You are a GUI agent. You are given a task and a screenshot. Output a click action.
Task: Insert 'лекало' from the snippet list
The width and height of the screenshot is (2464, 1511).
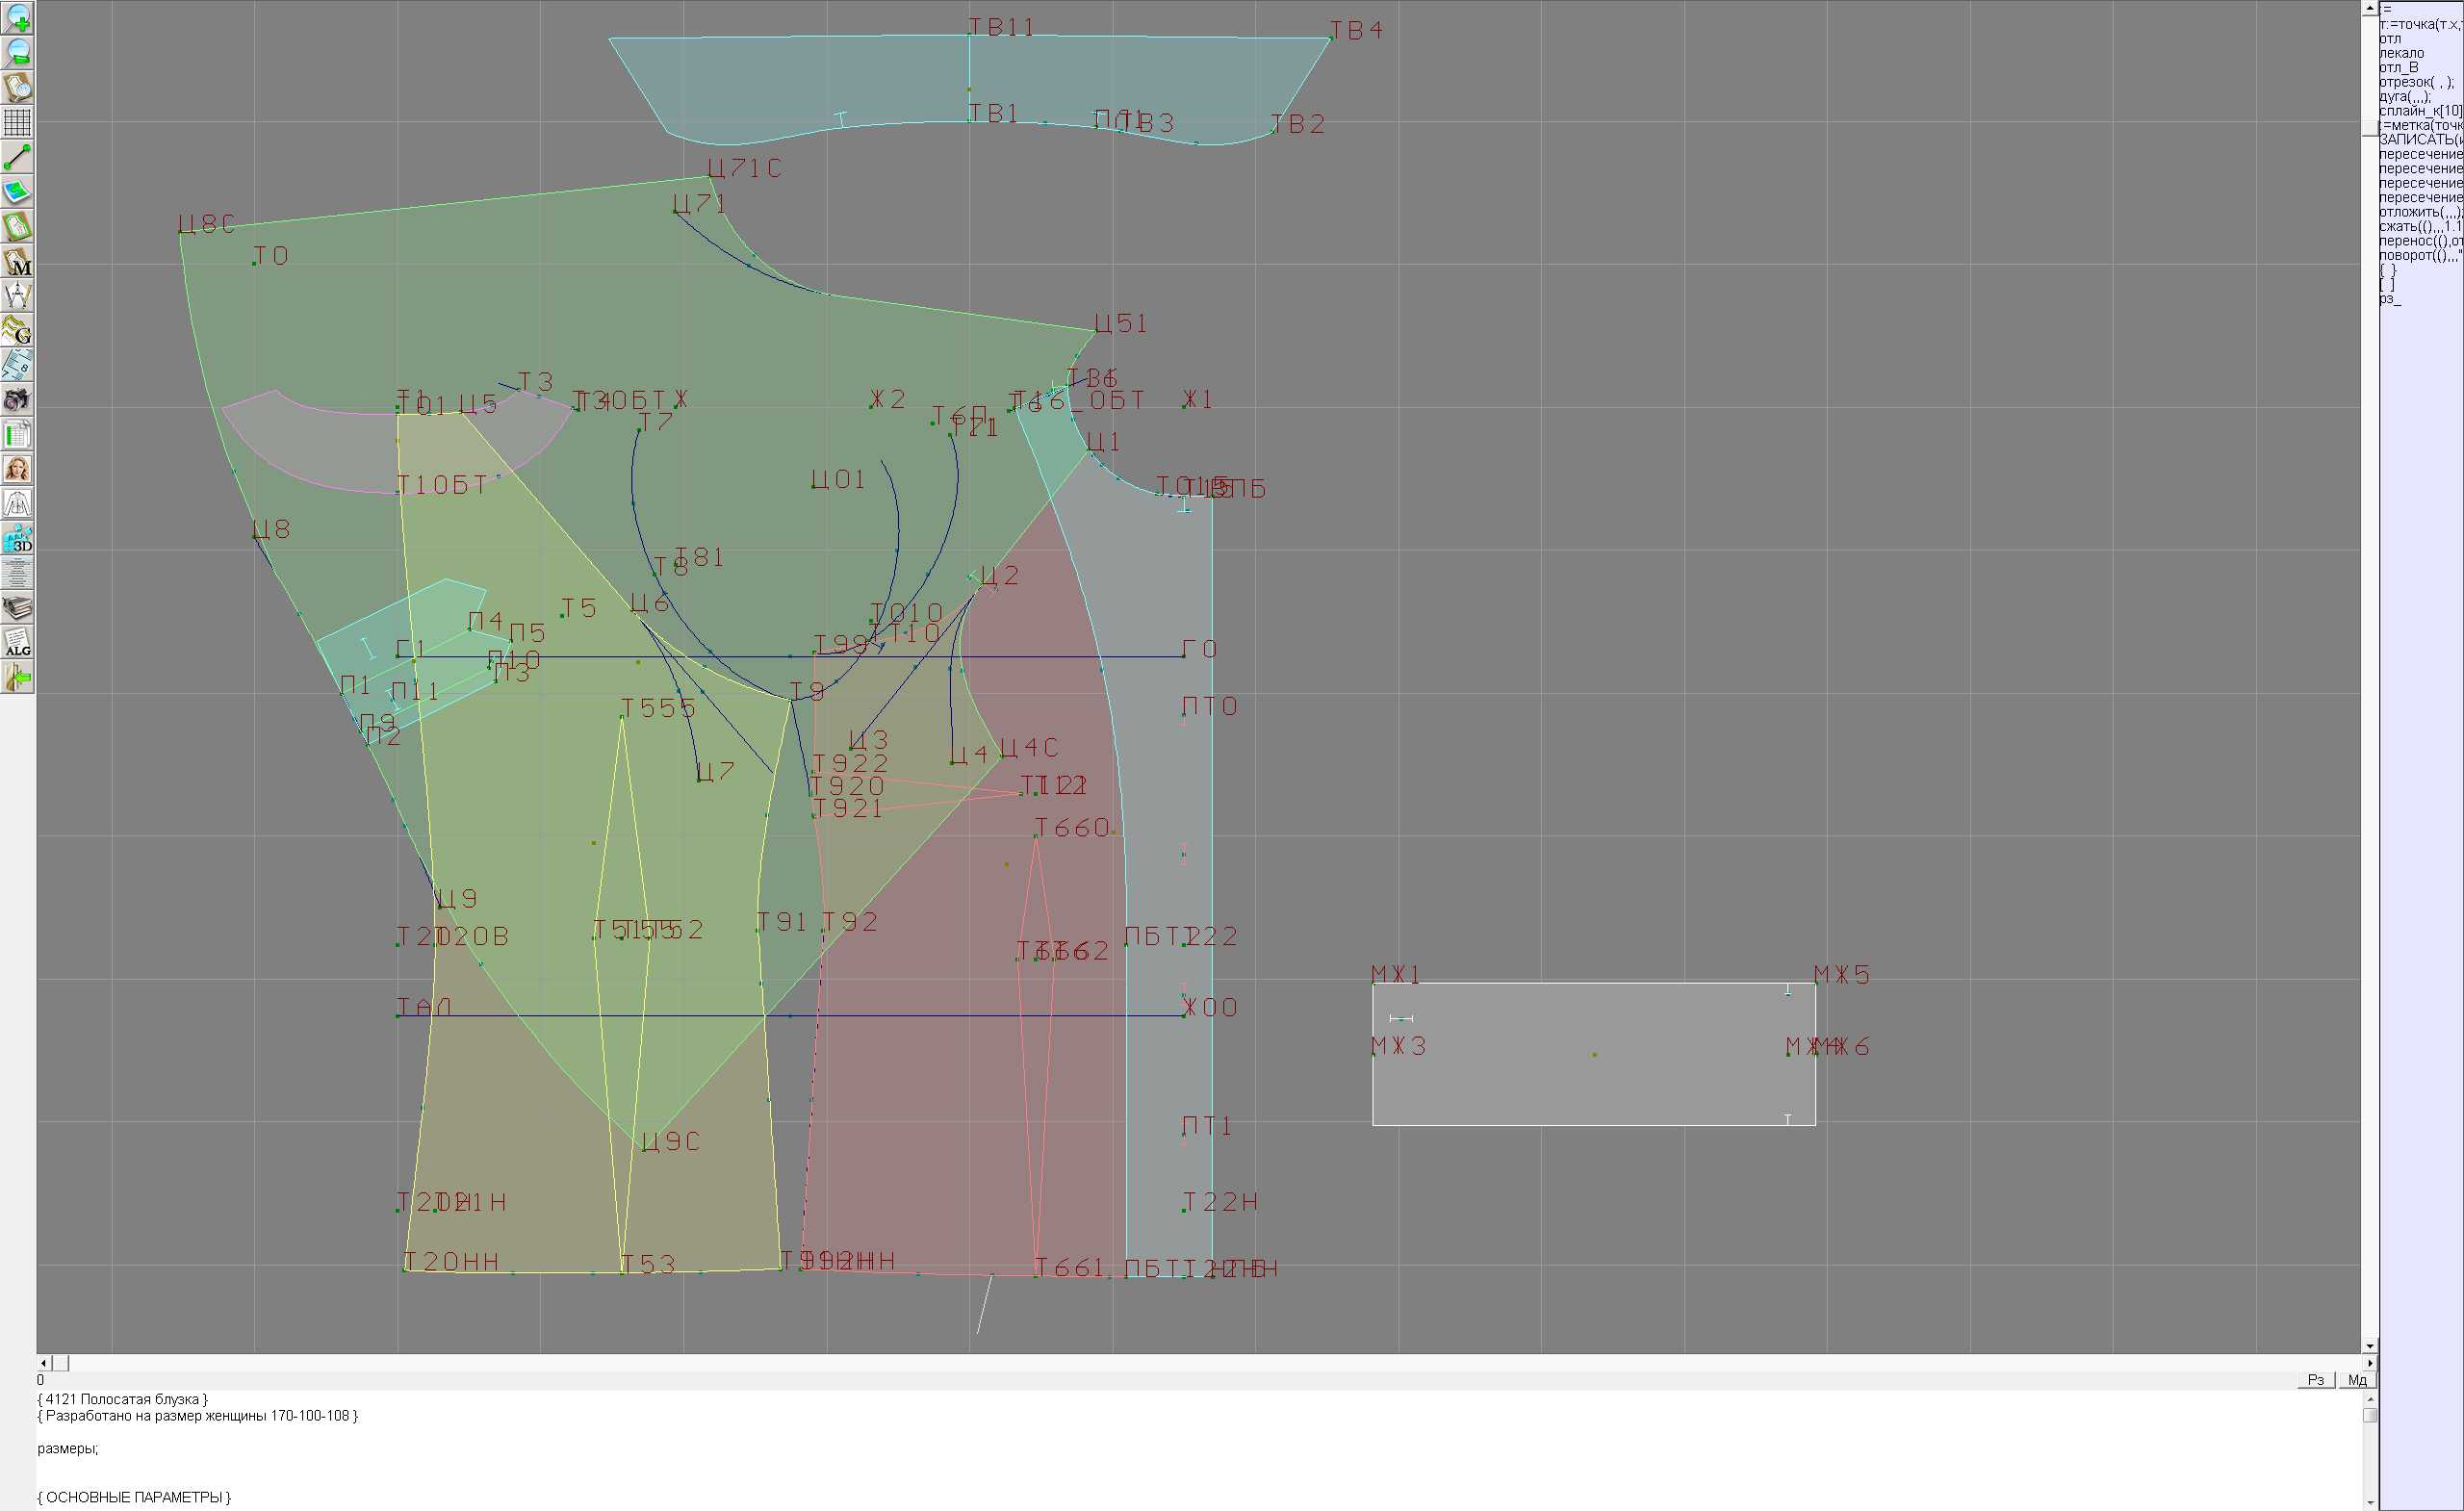tap(2401, 53)
